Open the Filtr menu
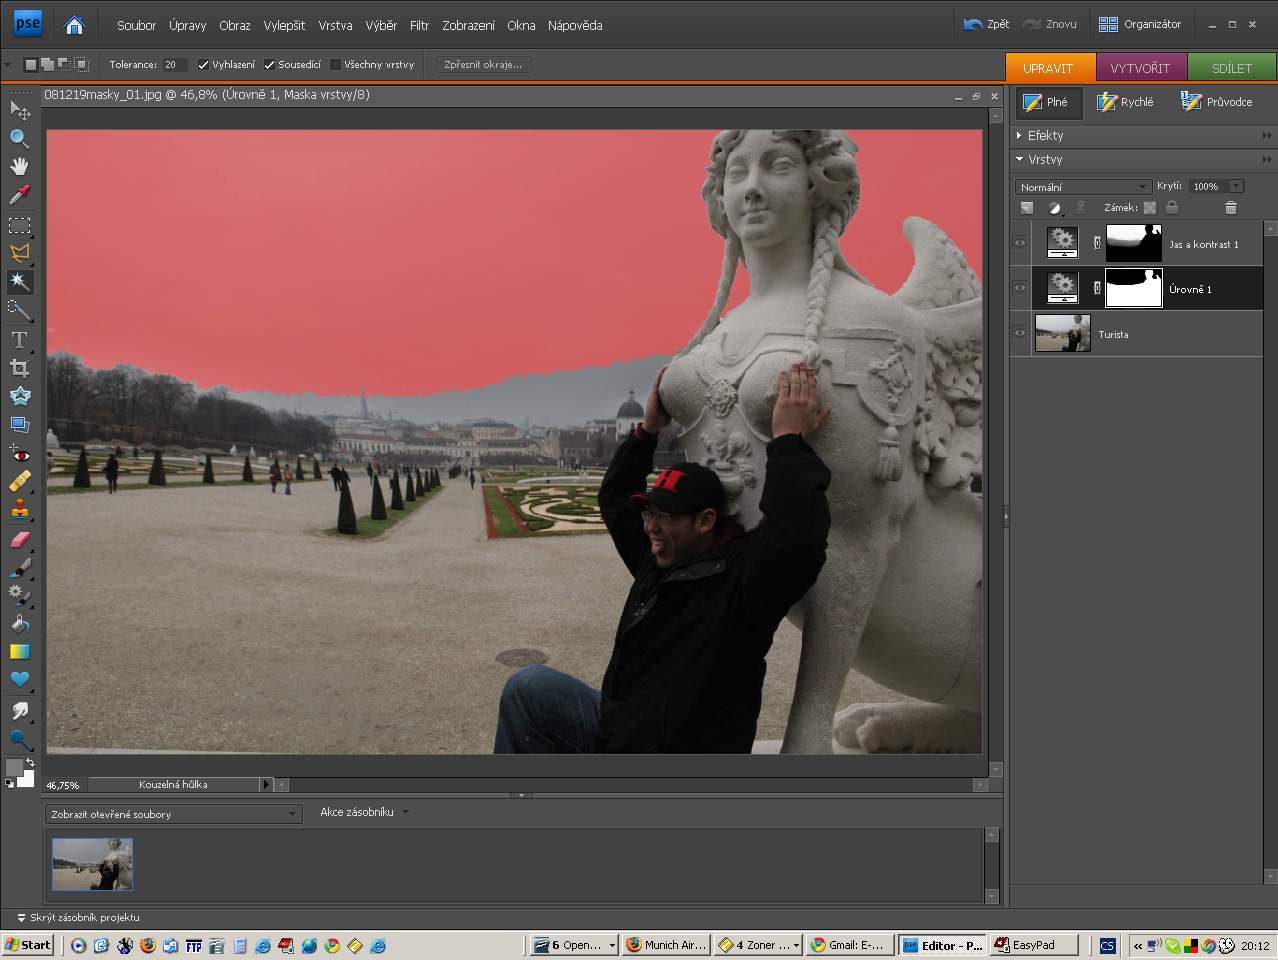Screen dimensions: 1278x960 [419, 25]
